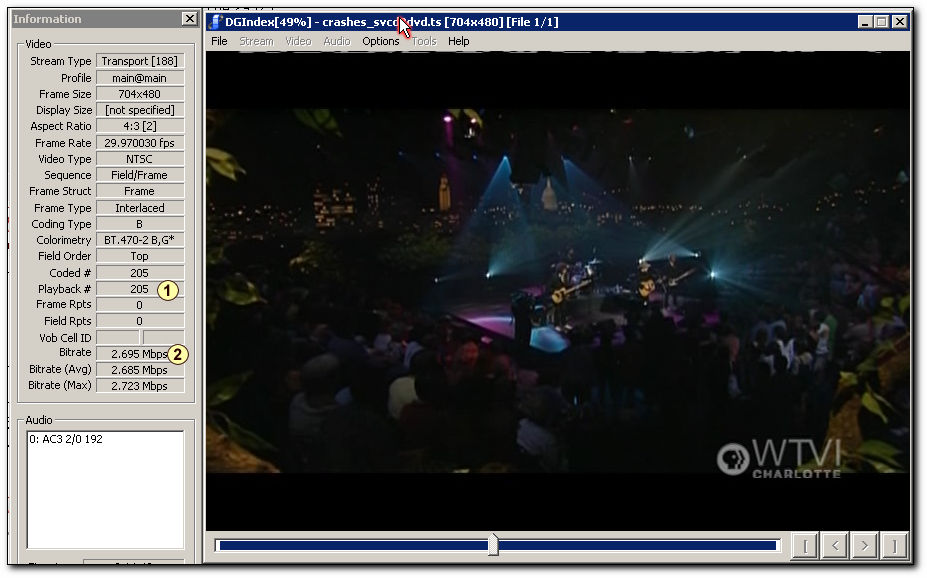Image resolution: width=927 pixels, height=578 pixels.
Task: Open the Options menu
Action: click(381, 41)
